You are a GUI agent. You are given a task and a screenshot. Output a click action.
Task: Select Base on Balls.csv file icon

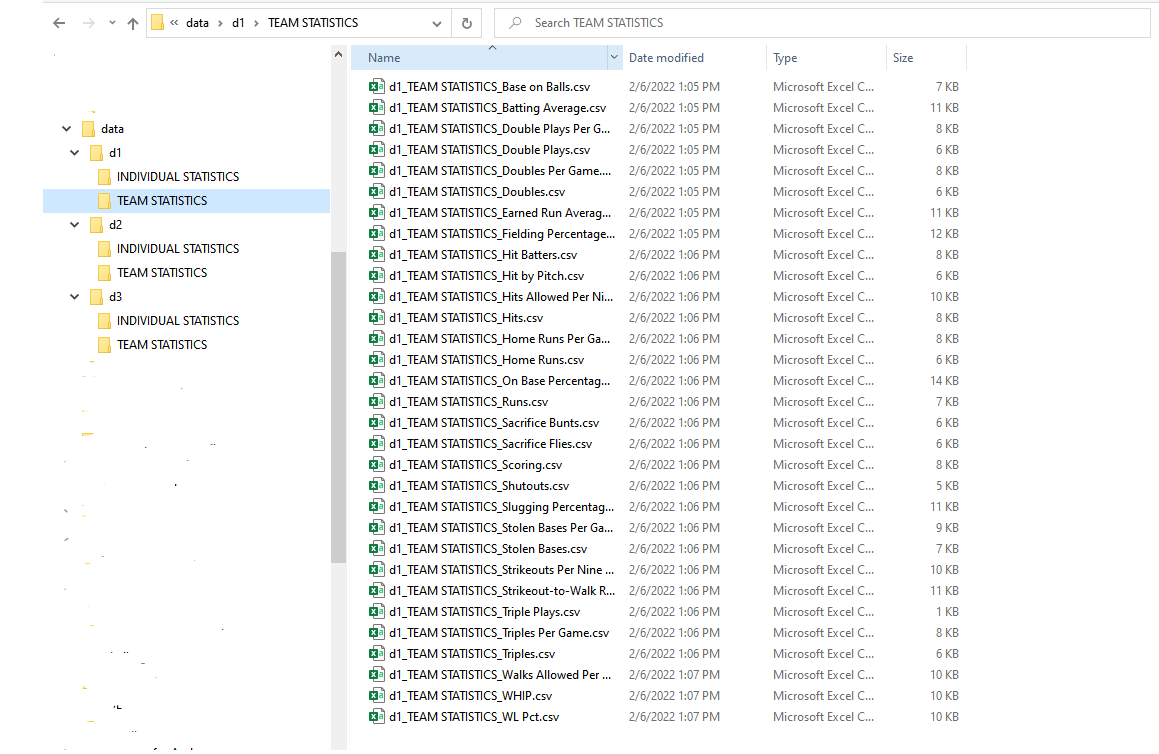tap(377, 86)
